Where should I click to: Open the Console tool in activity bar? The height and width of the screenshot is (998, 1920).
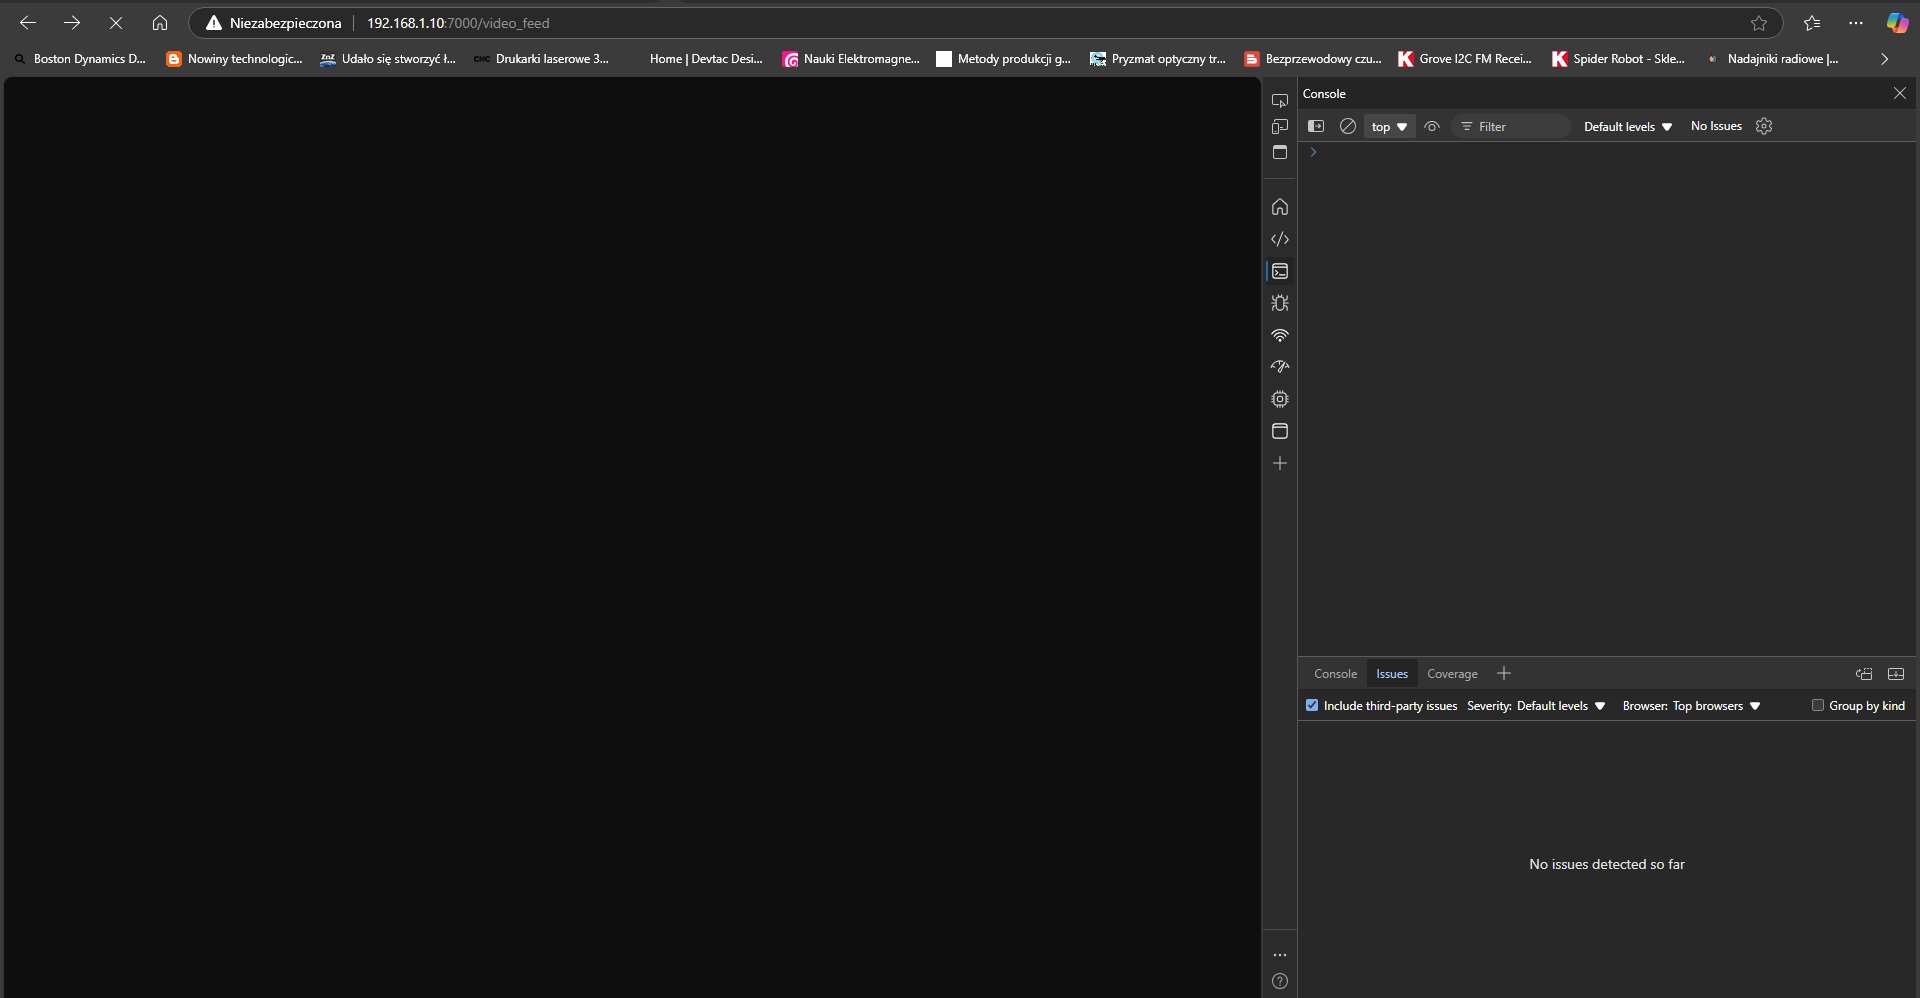[x=1280, y=271]
